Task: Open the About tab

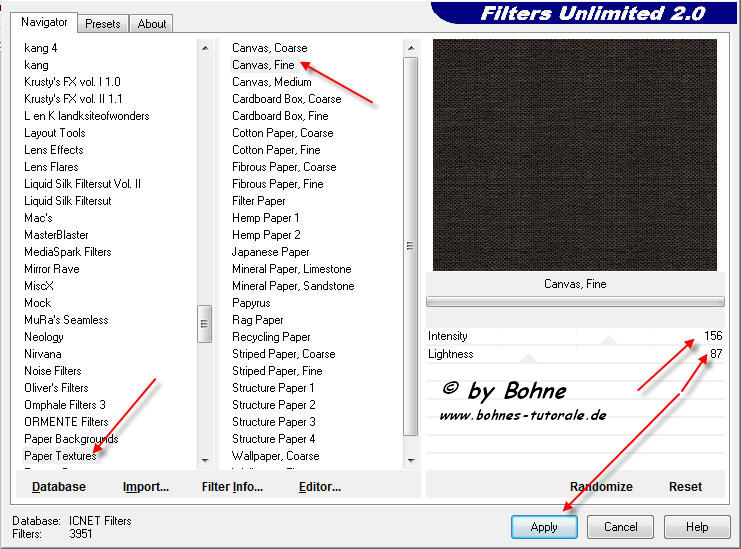Action: (x=152, y=23)
